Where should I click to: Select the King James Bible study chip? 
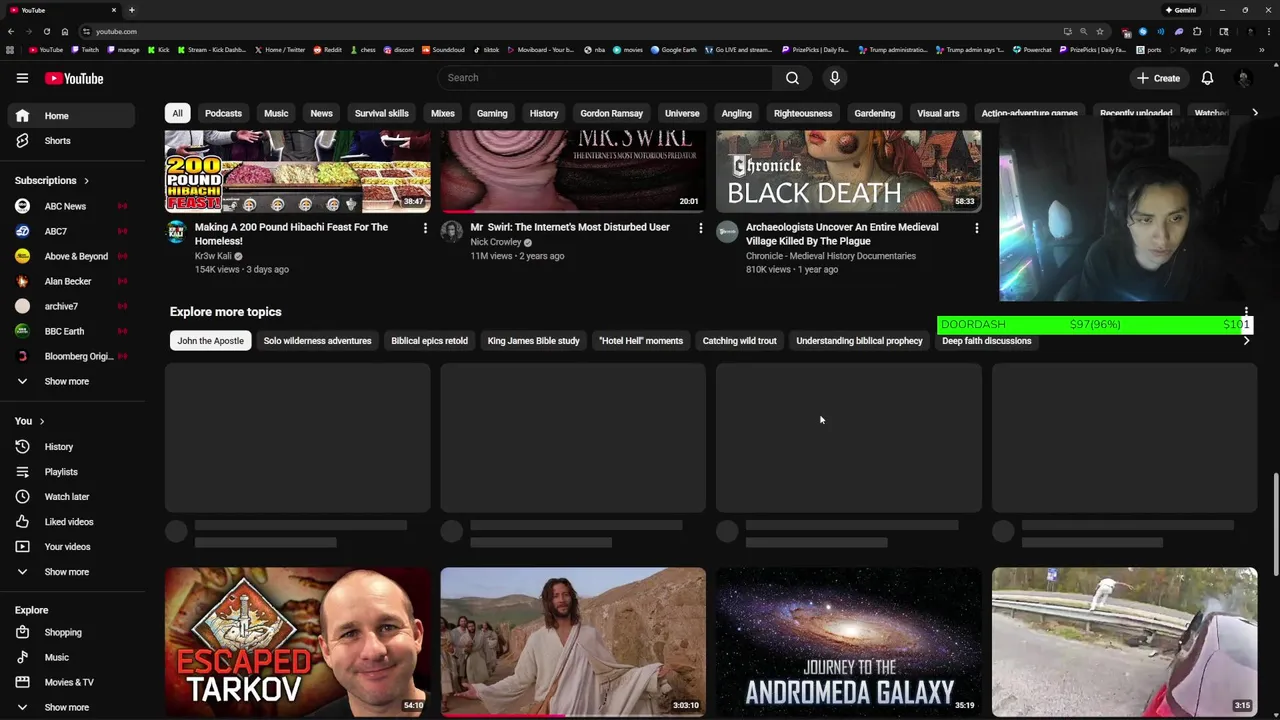tap(533, 341)
